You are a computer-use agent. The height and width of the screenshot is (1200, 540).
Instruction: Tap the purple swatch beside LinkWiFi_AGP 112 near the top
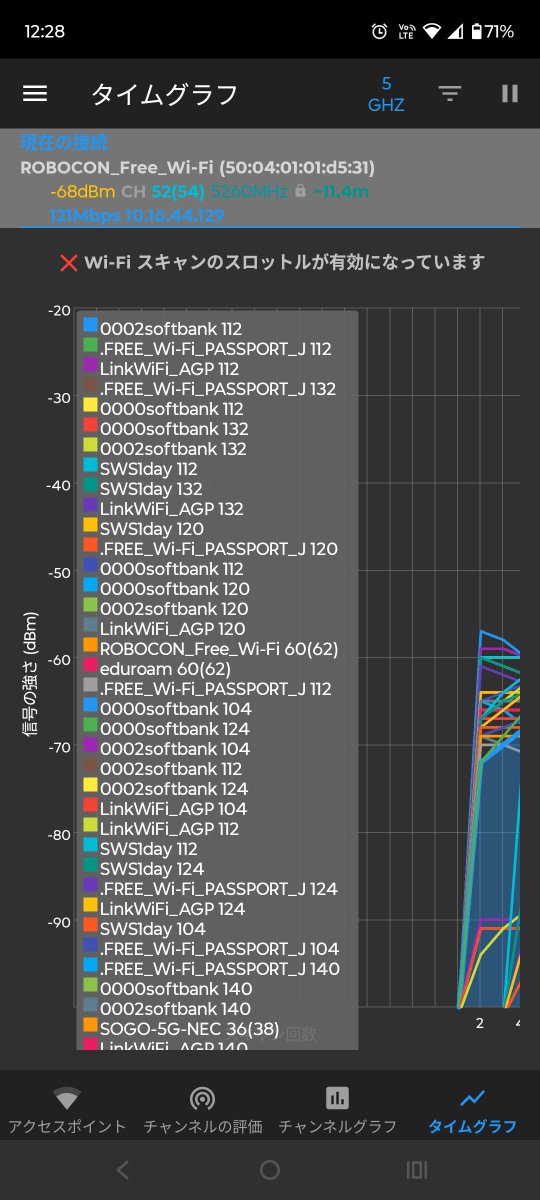[90, 366]
